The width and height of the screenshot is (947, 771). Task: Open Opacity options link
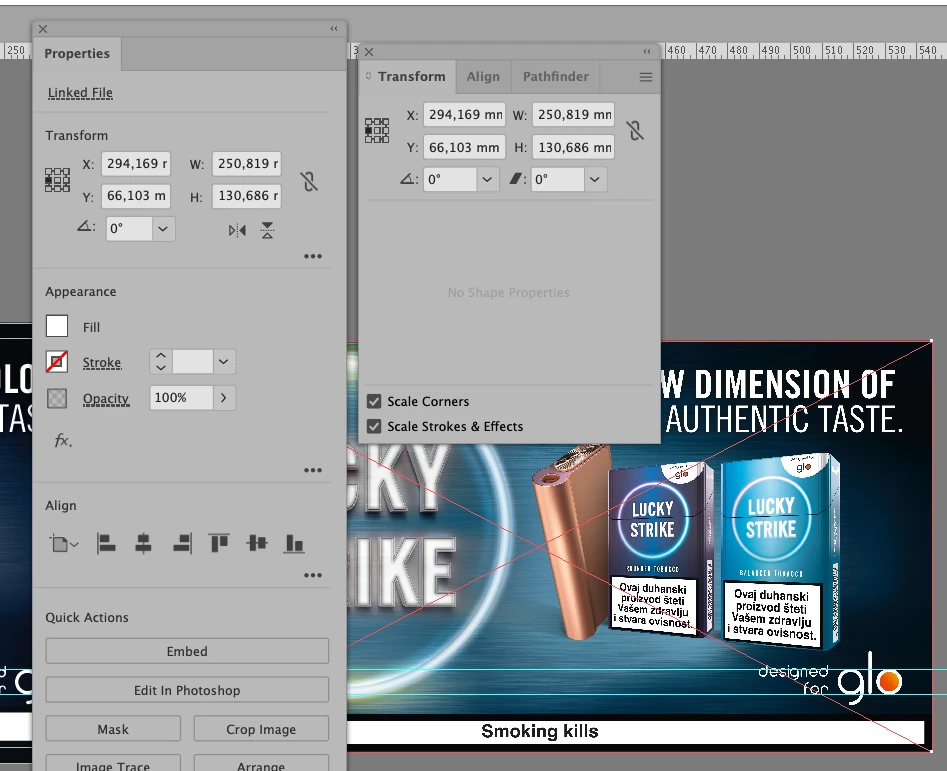coord(106,399)
